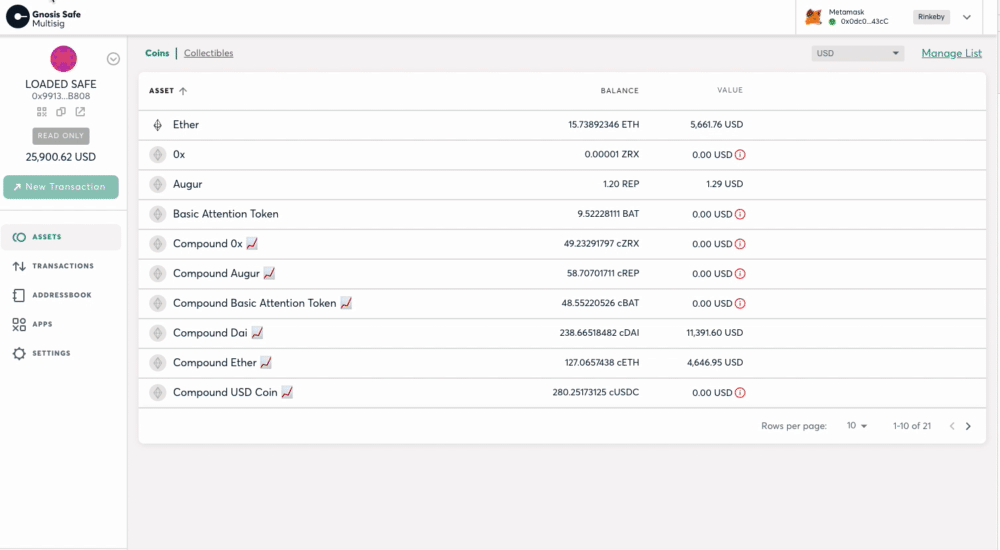Expand the Safe selector chevron in sidebar

coord(113,59)
